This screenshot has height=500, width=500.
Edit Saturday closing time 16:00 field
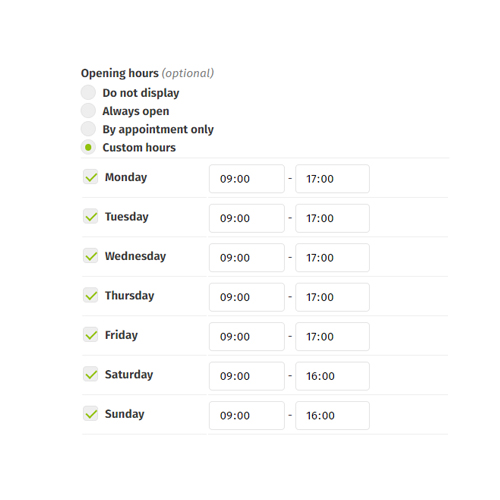click(x=332, y=376)
